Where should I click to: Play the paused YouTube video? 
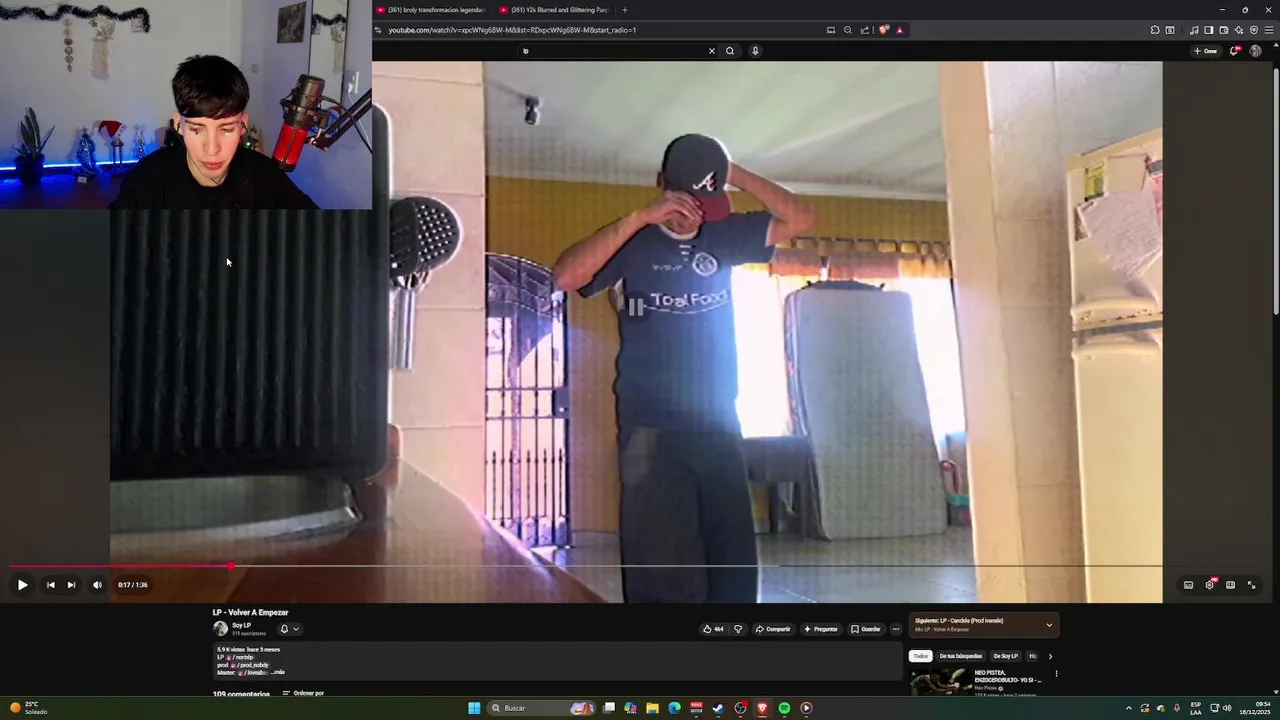[22, 585]
